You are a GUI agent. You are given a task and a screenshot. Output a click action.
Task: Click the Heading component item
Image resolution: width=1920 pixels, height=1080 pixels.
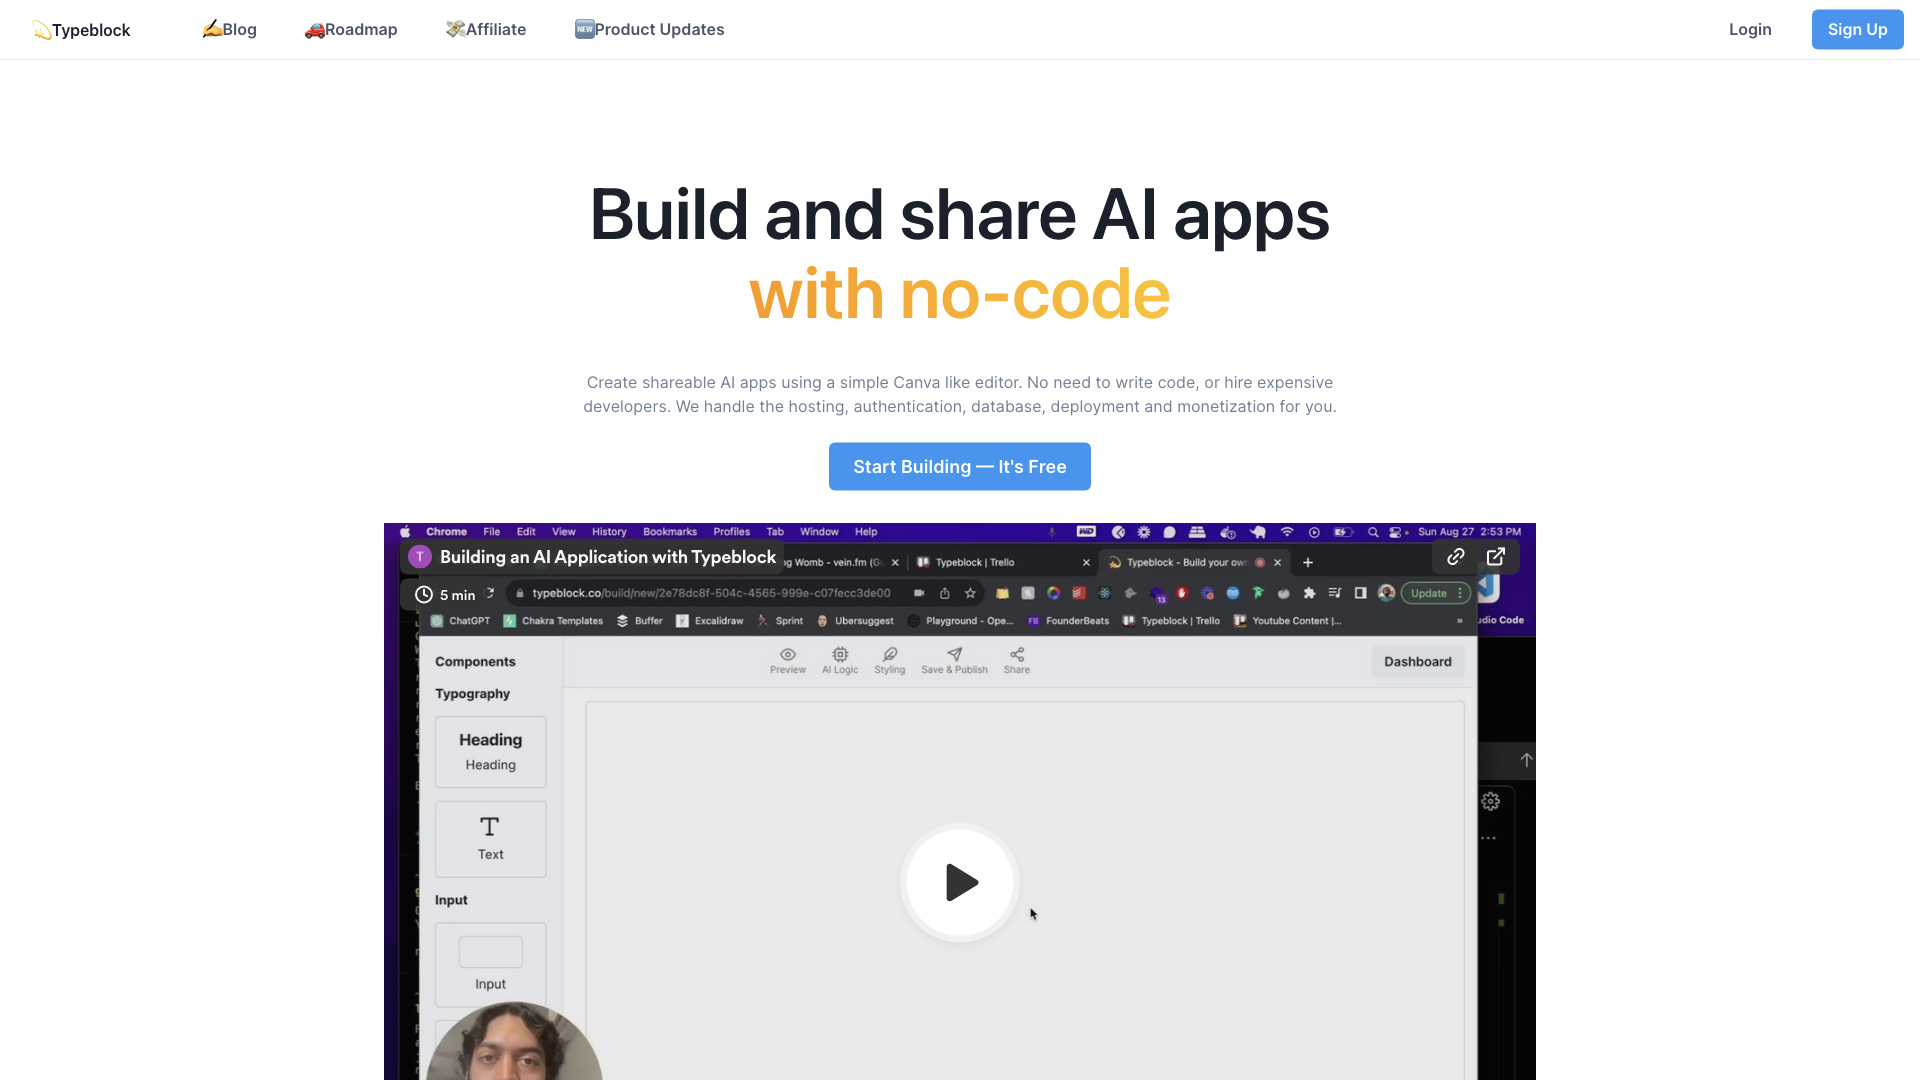click(489, 749)
